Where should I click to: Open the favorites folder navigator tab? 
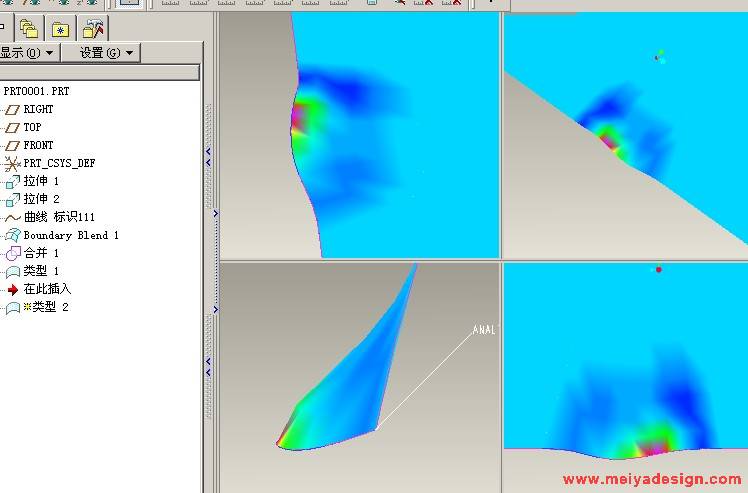61,29
